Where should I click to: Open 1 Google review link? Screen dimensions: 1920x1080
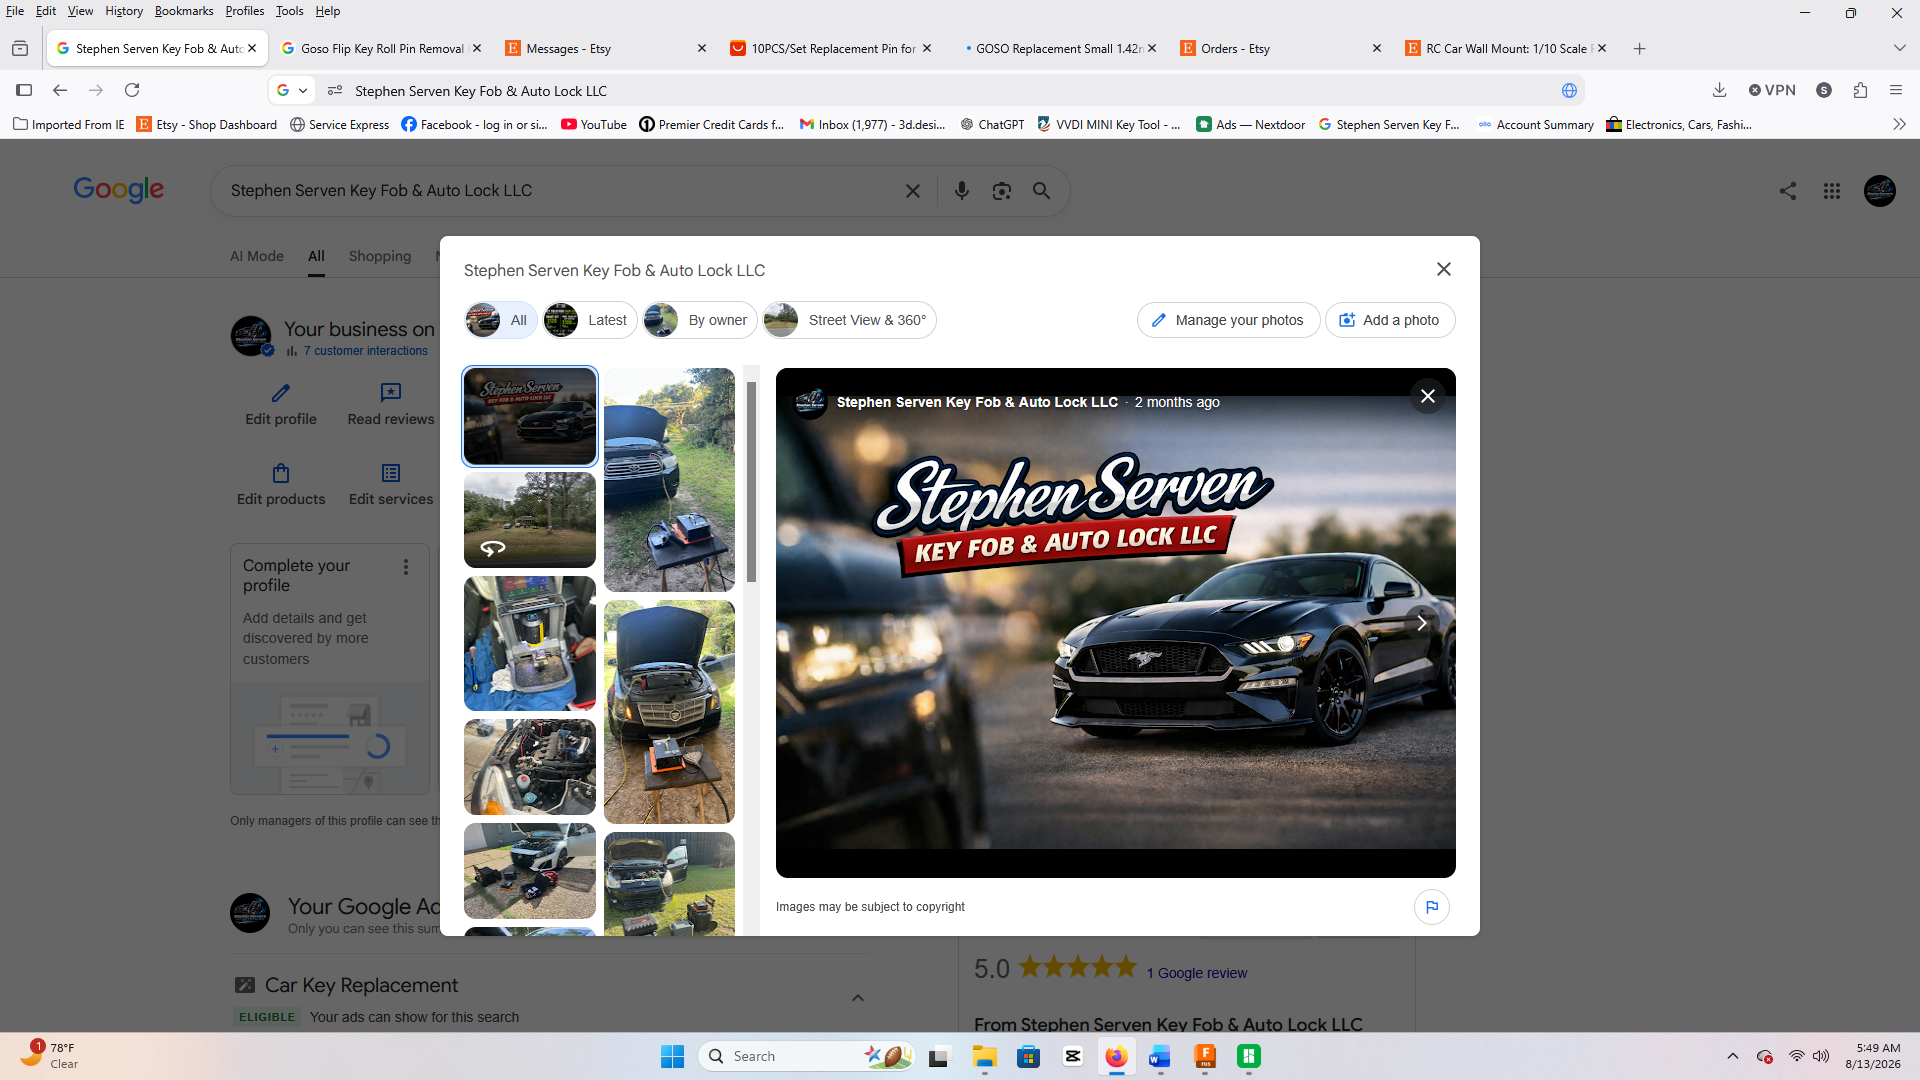1197,973
